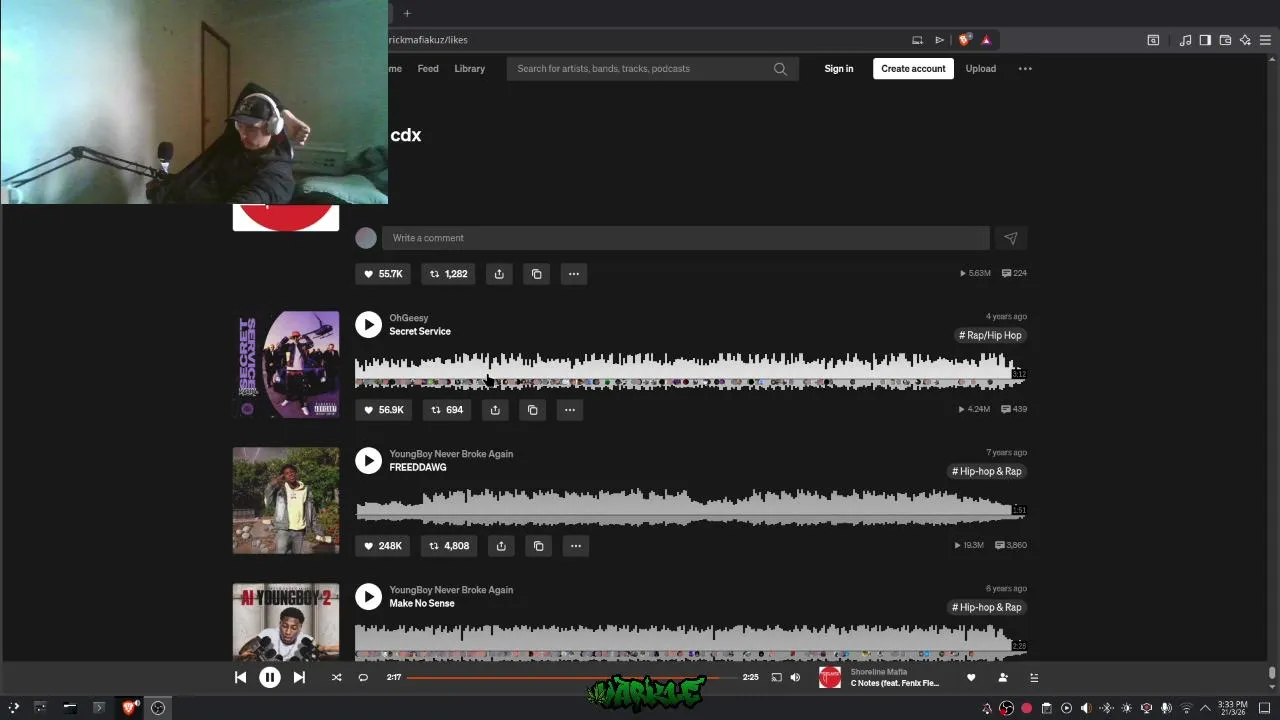
Task: Follow Shoreline Mafia from the player
Action: click(1003, 677)
